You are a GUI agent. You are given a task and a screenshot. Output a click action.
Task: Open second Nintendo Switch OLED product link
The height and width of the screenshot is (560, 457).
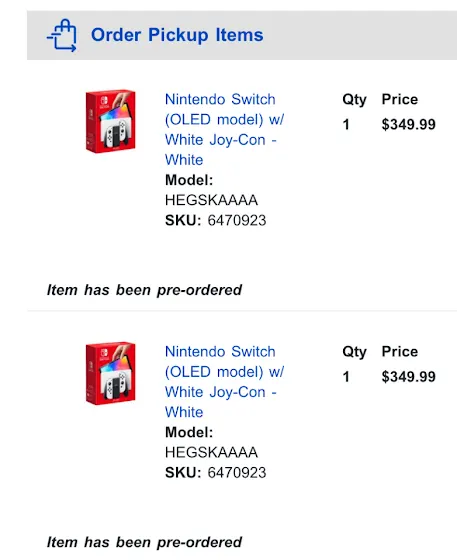tap(225, 382)
